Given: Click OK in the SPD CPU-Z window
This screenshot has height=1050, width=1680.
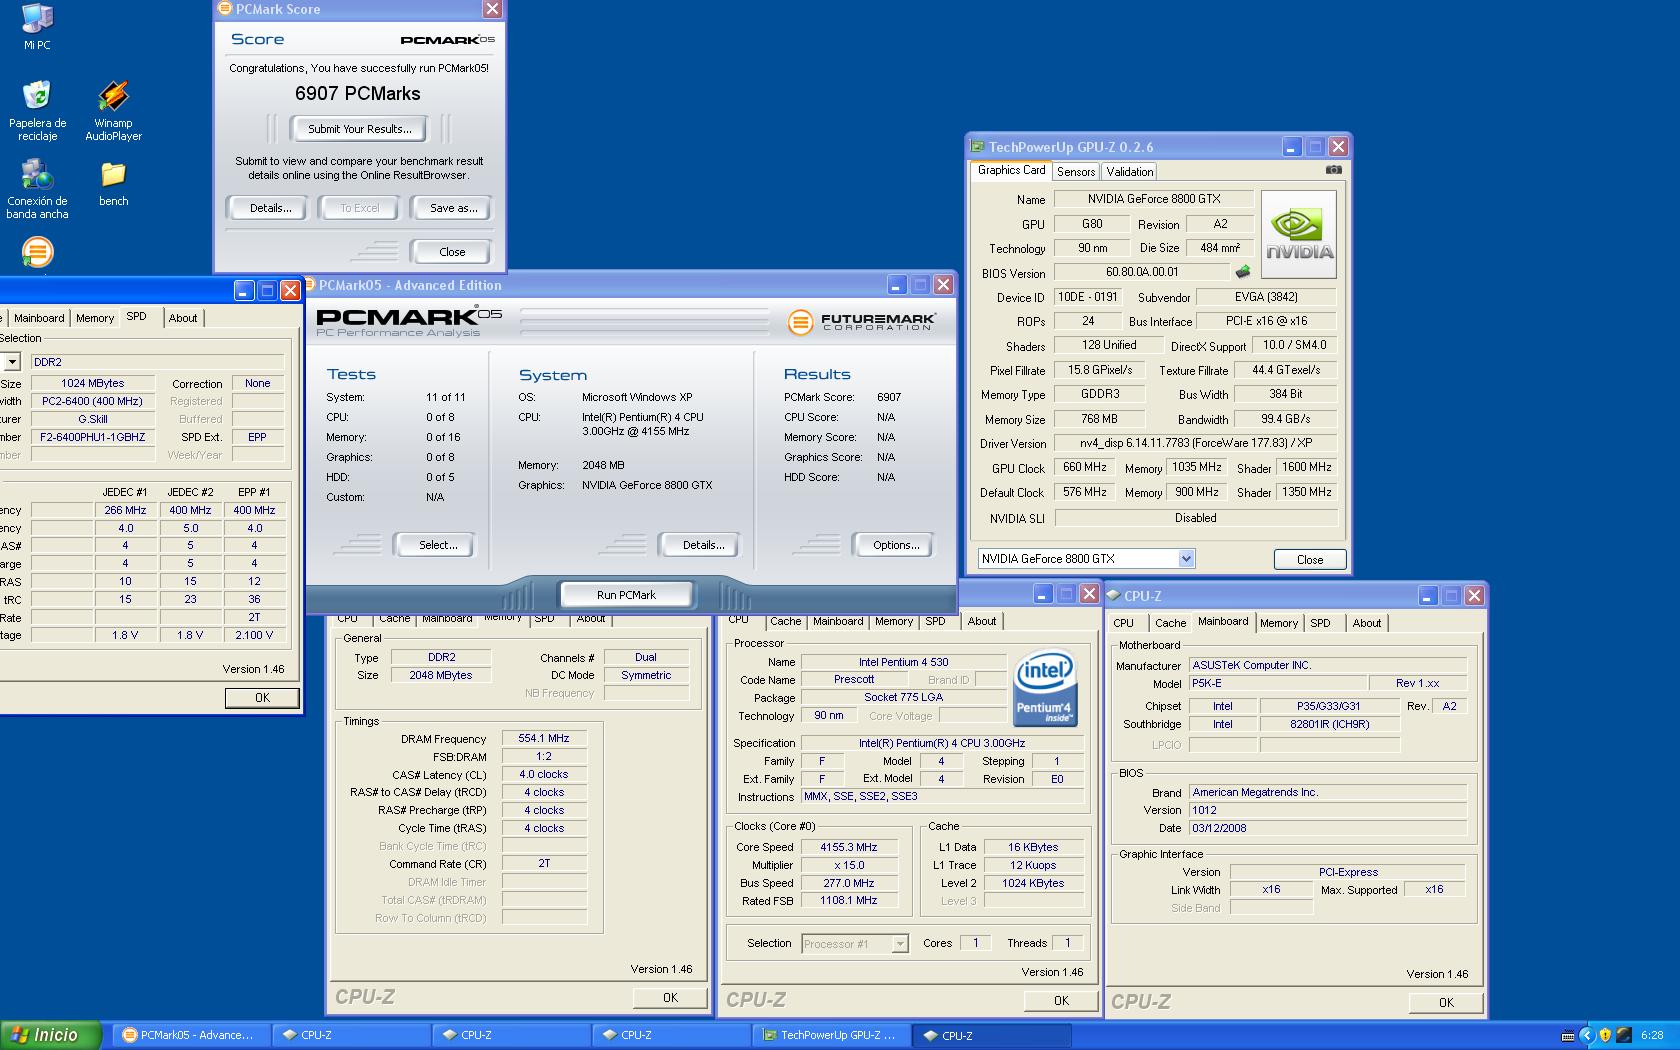Looking at the screenshot, I should pyautogui.click(x=262, y=698).
